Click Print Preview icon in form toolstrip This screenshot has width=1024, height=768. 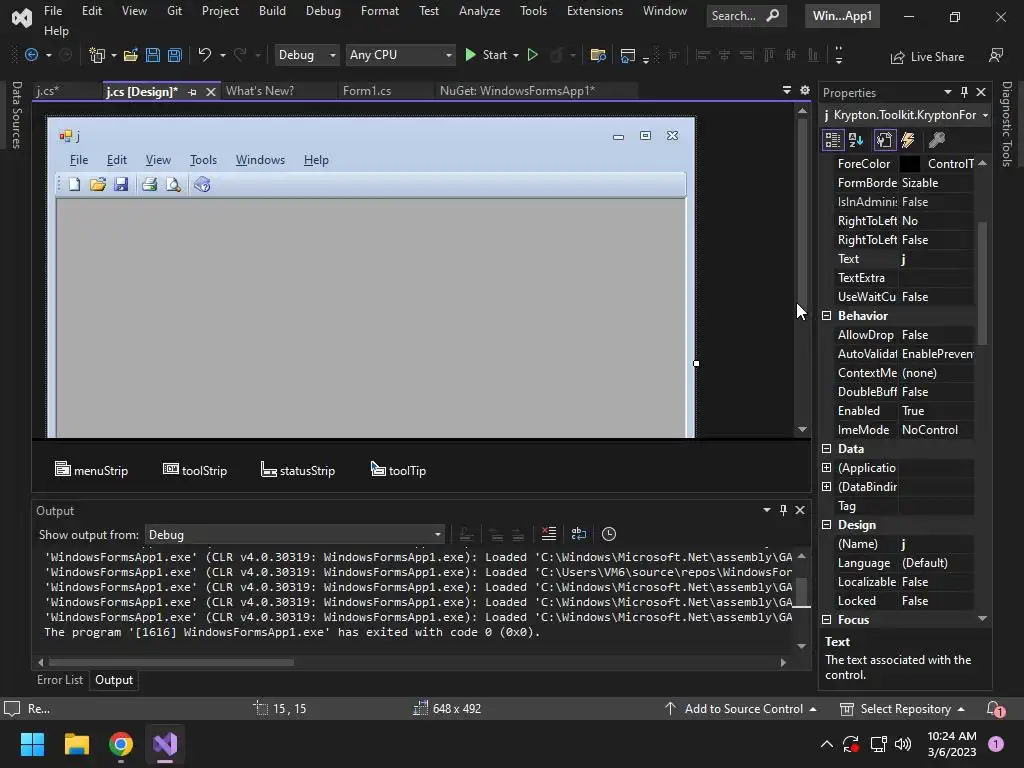(x=173, y=185)
